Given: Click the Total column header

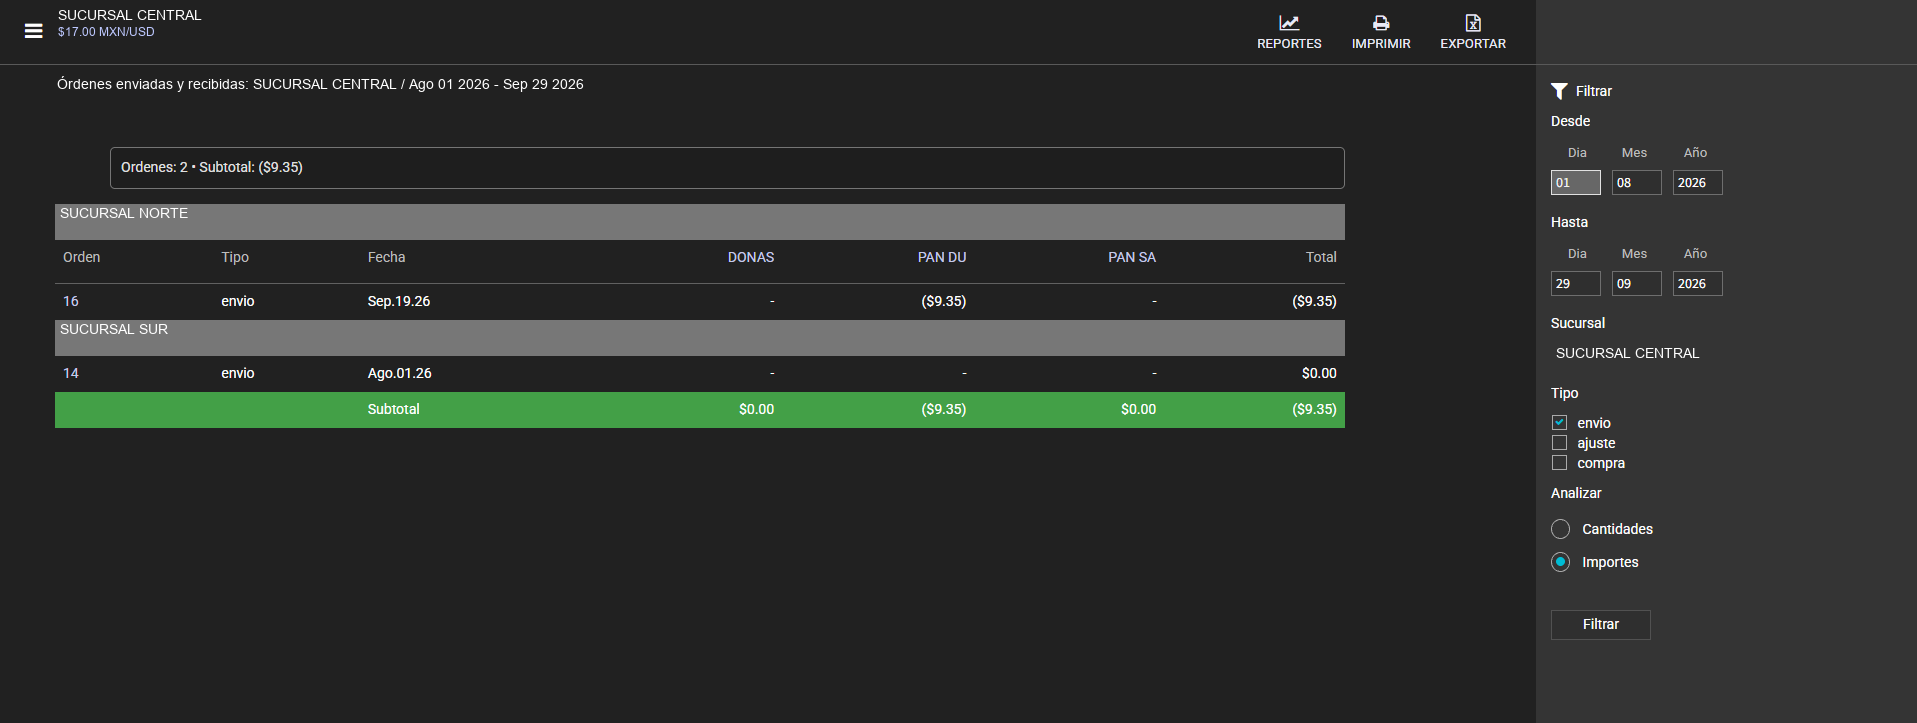Looking at the screenshot, I should [x=1321, y=257].
